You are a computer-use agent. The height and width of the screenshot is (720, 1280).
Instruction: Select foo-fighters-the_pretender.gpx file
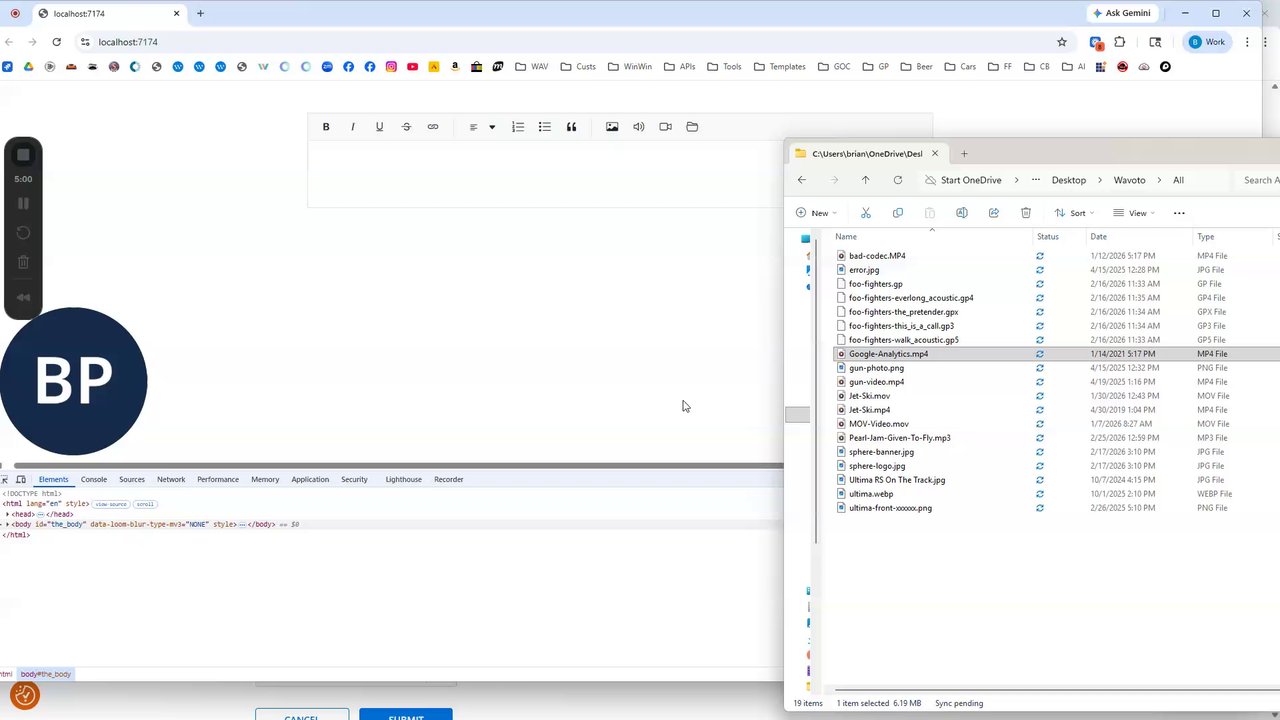[x=903, y=312]
